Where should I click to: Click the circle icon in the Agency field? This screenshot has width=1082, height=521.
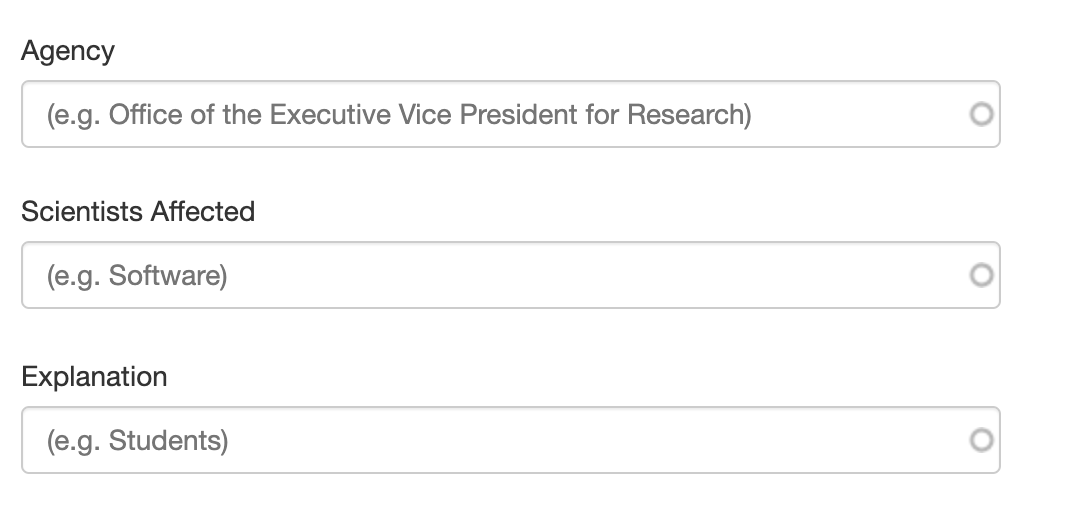(982, 115)
